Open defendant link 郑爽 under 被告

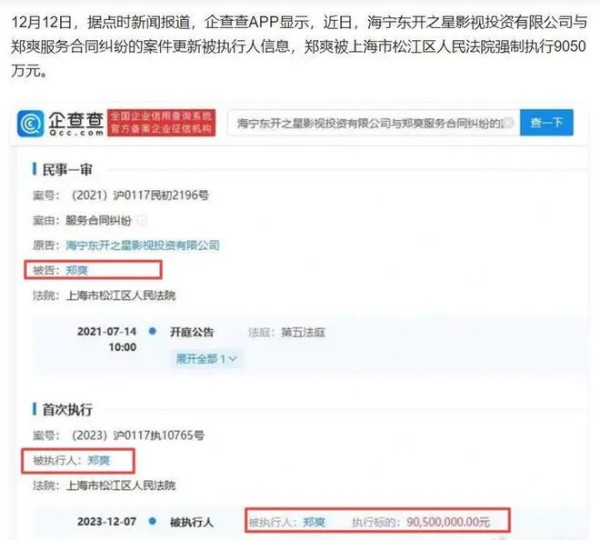pyautogui.click(x=77, y=270)
